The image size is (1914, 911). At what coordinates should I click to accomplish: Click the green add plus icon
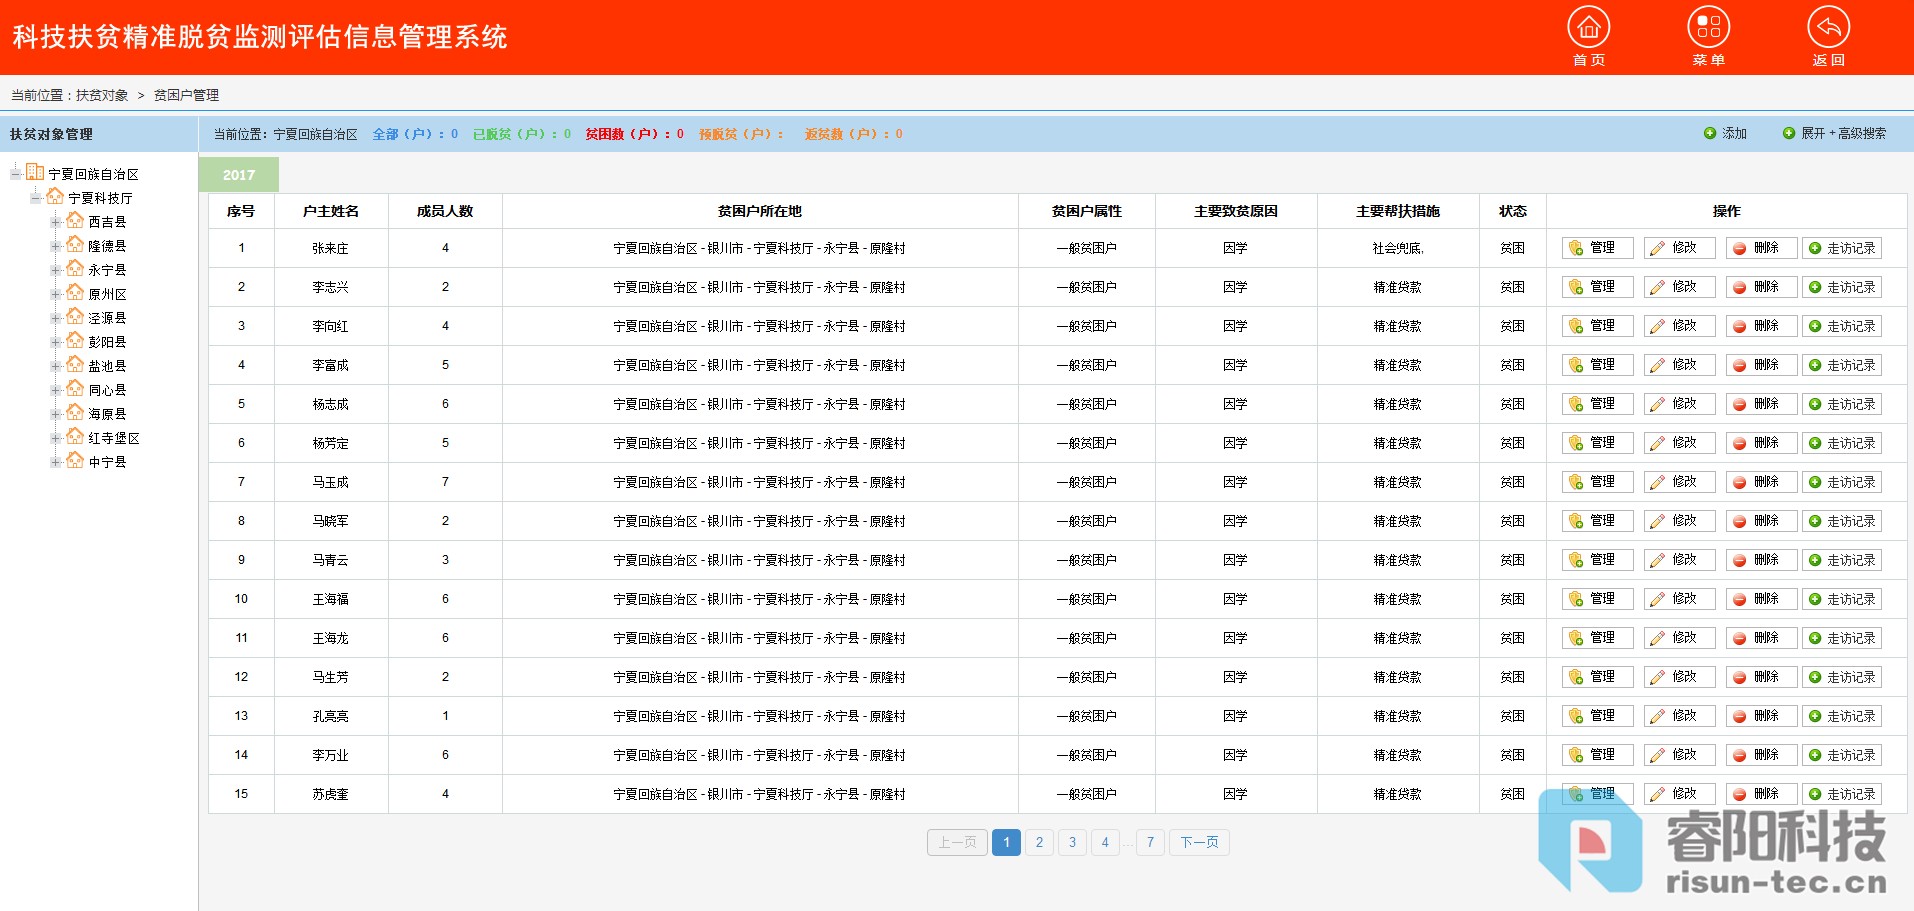pos(1710,134)
